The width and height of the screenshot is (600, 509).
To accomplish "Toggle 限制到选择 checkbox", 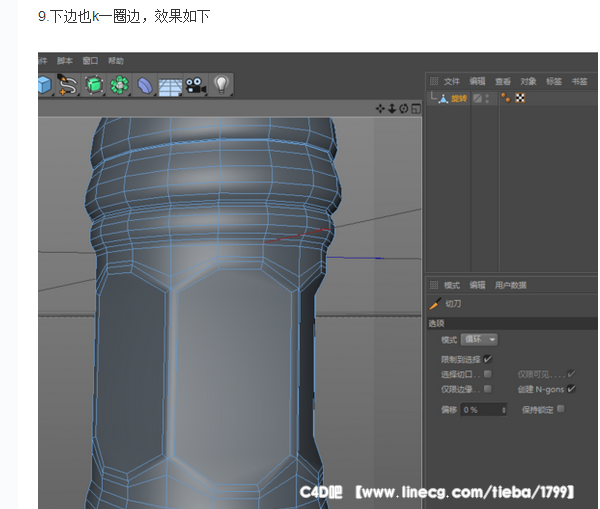I will pyautogui.click(x=488, y=358).
